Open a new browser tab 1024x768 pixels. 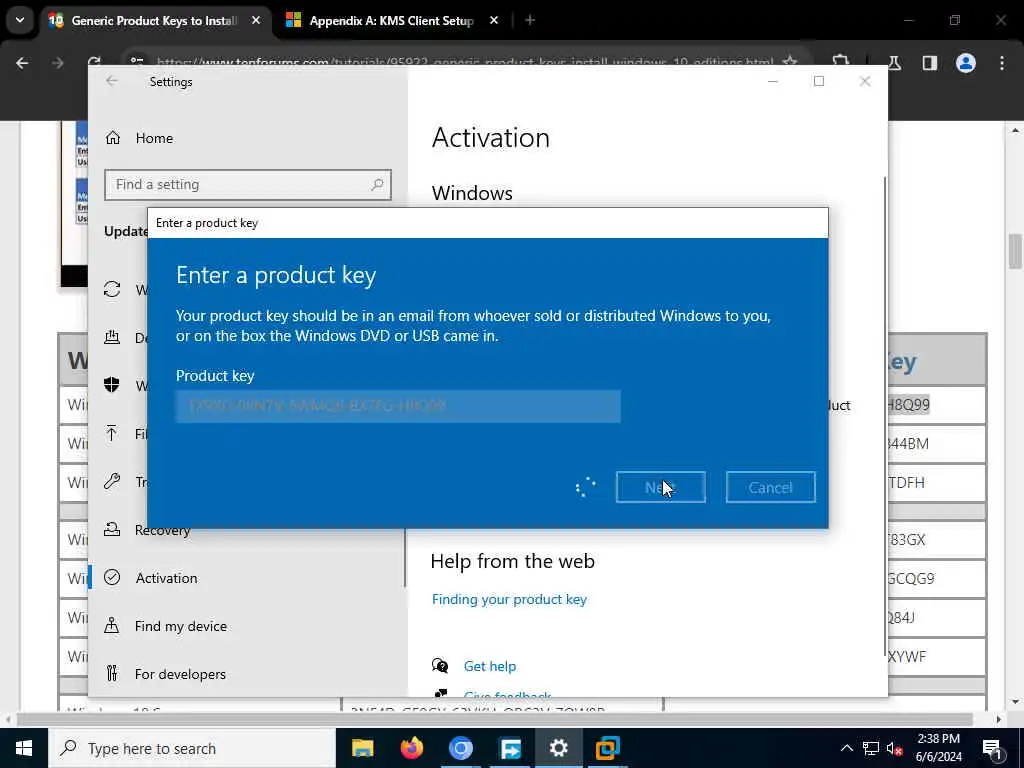click(530, 20)
